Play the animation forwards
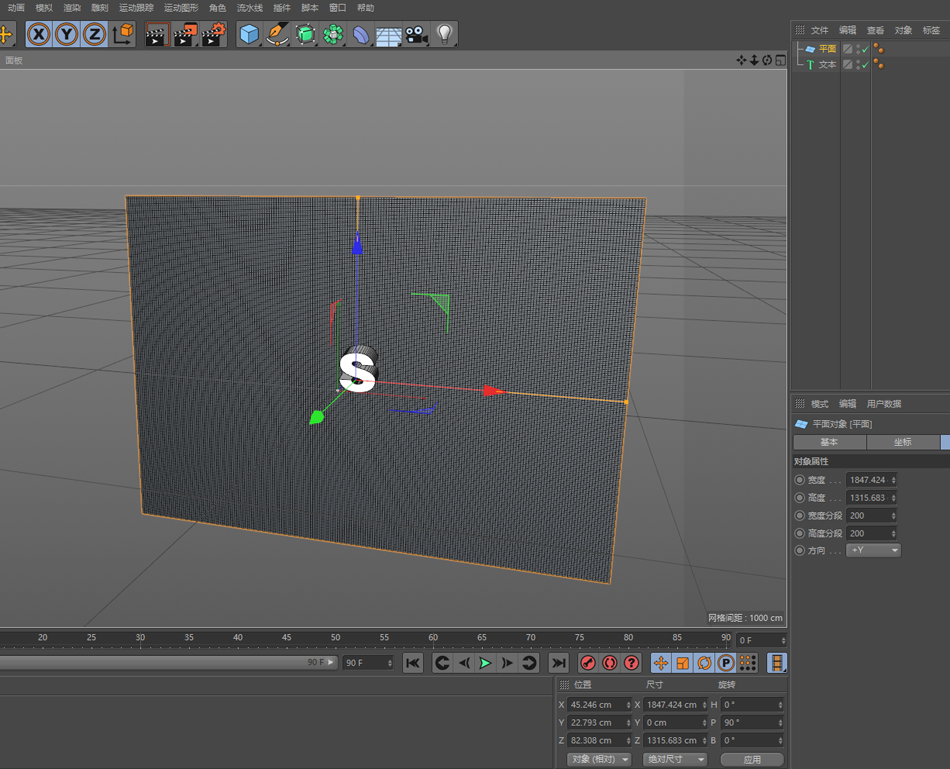Screen dimensions: 950x769 [485, 663]
